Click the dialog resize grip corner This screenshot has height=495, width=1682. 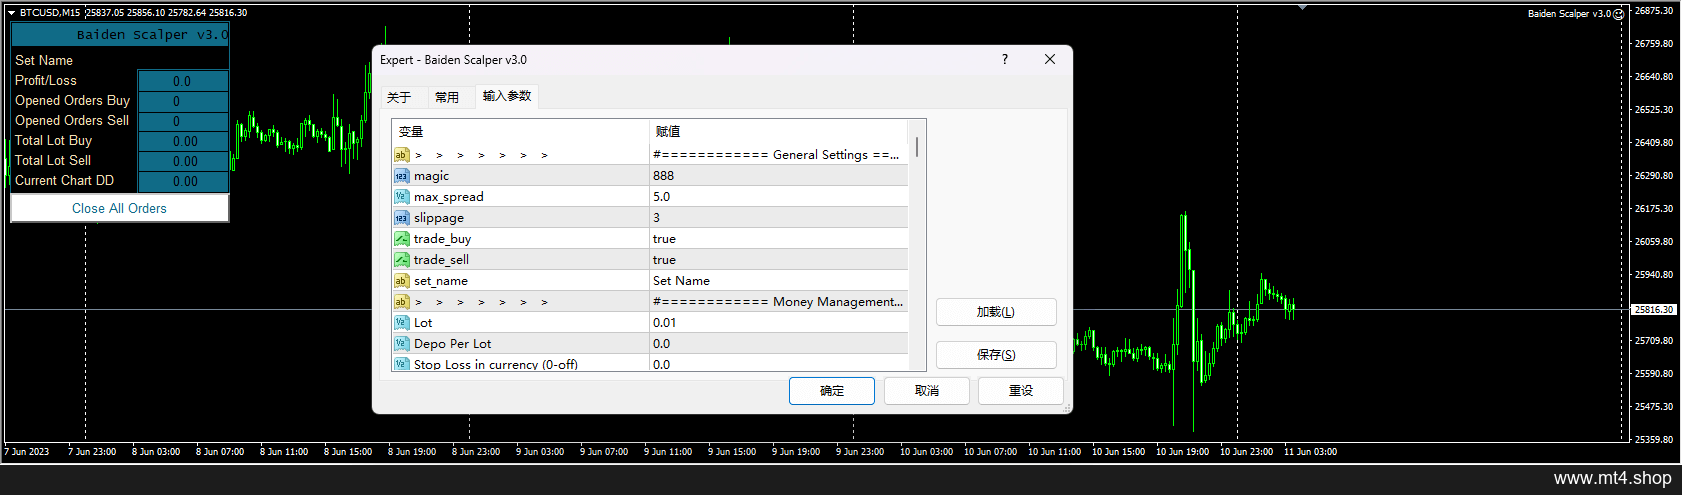(1067, 408)
